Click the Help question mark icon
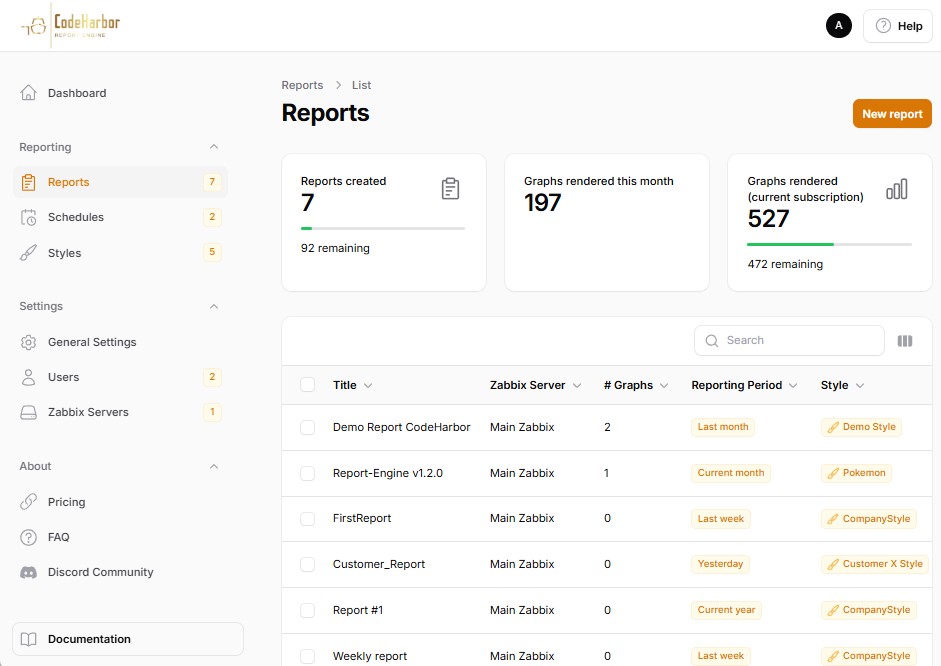The image size is (941, 666). 883,26
